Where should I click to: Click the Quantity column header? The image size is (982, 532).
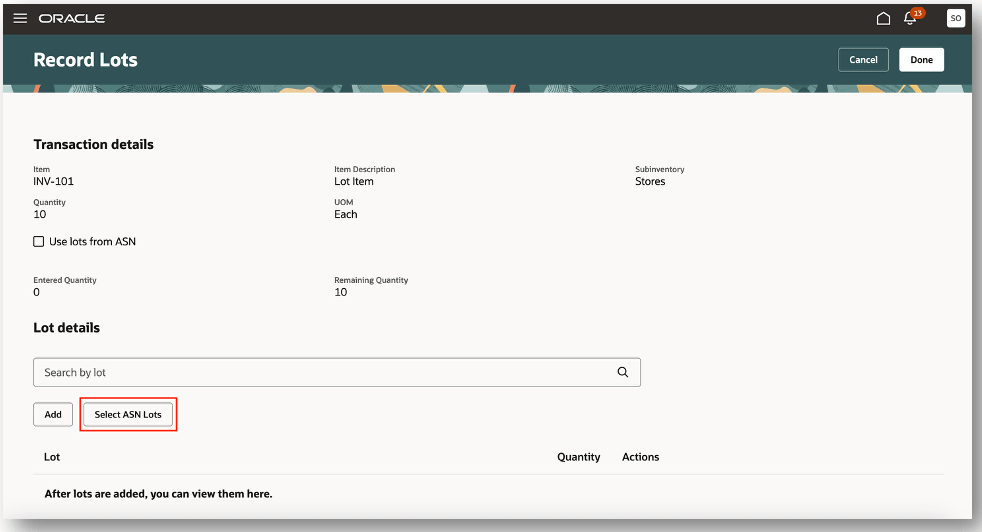pyautogui.click(x=579, y=457)
